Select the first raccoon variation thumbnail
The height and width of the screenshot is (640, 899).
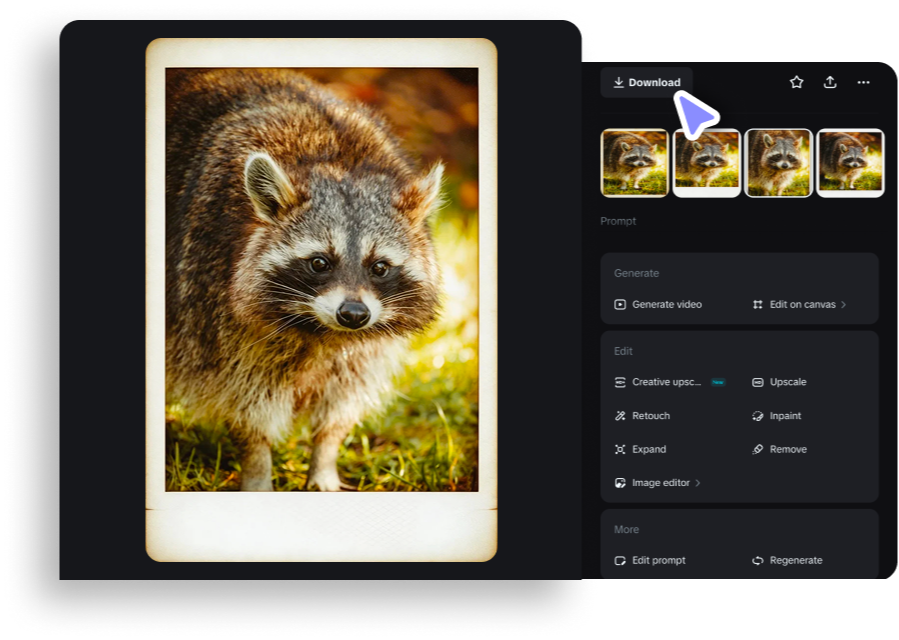coord(634,162)
